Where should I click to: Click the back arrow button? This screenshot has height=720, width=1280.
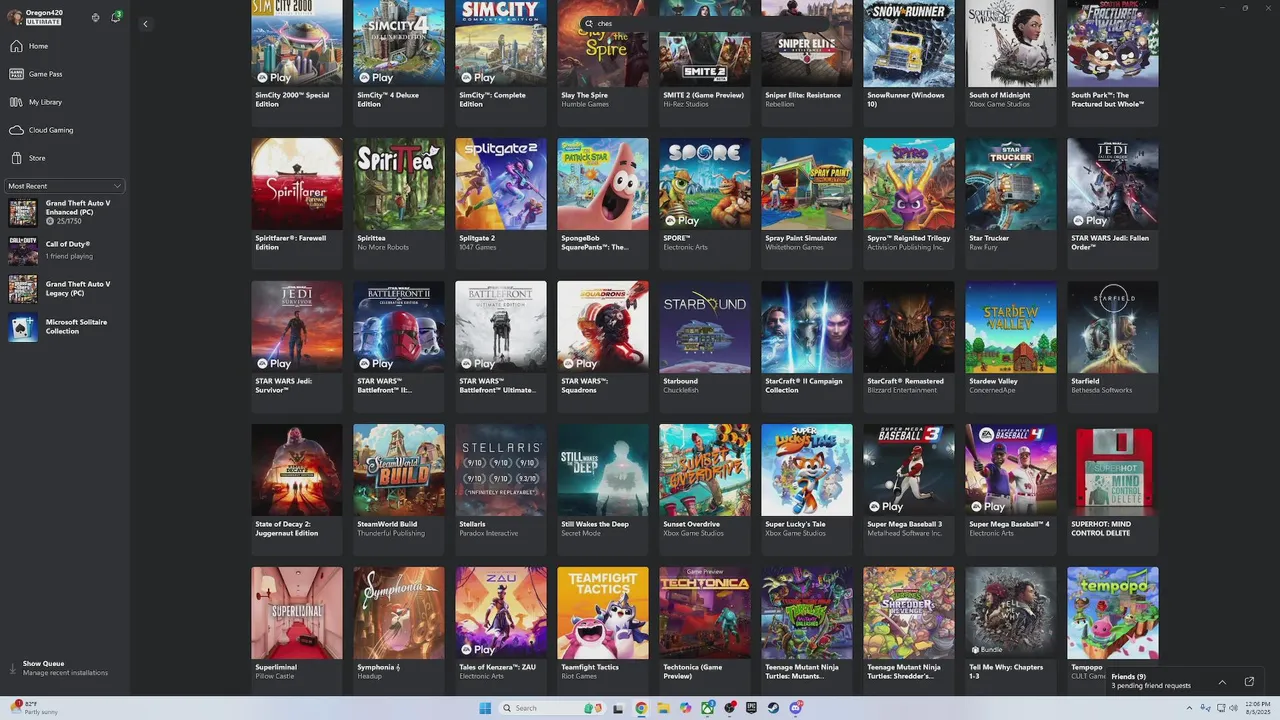[x=145, y=24]
